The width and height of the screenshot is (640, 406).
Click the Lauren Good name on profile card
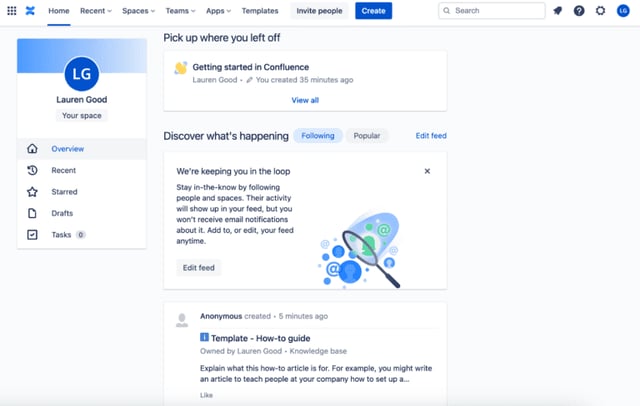point(82,100)
